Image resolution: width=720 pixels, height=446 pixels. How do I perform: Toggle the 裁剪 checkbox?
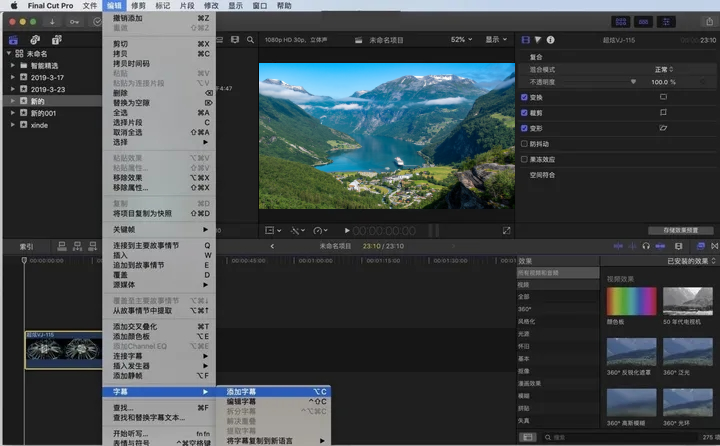524,113
